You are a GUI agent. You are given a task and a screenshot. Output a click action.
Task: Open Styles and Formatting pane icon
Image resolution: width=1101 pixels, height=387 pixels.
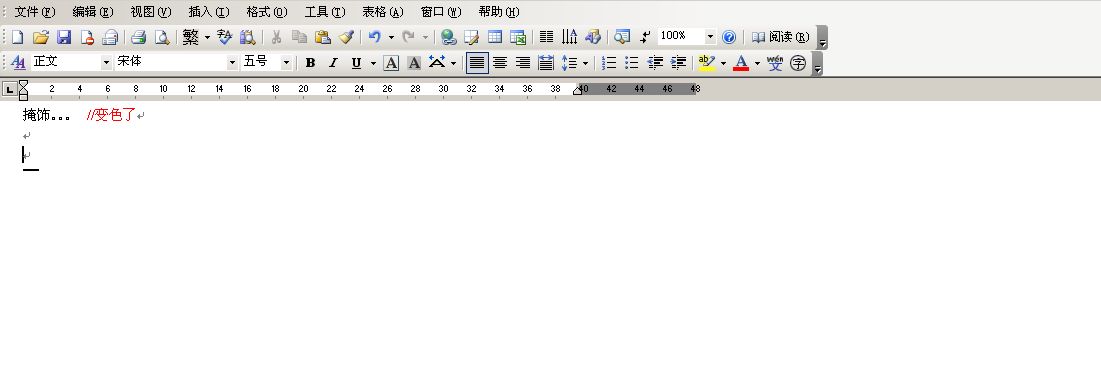tap(19, 63)
